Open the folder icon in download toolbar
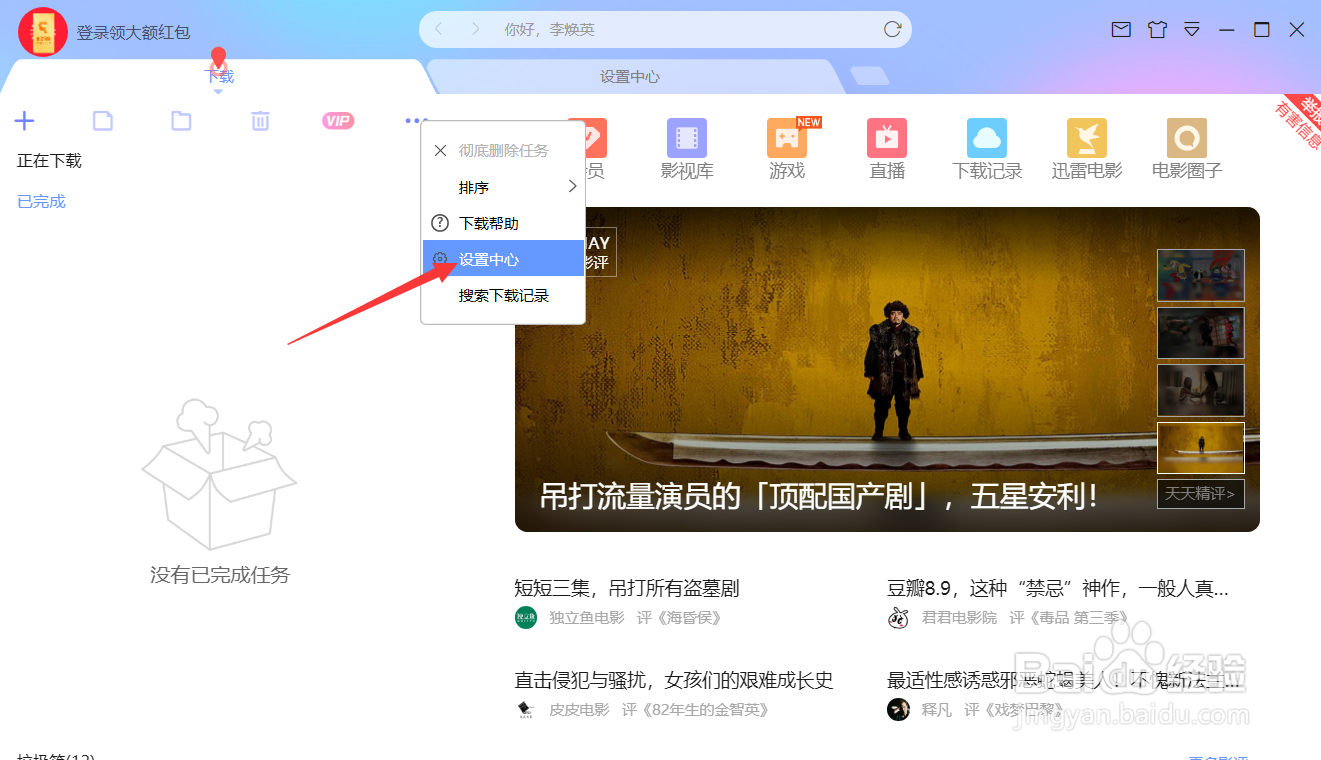This screenshot has height=760, width=1321. coord(181,121)
